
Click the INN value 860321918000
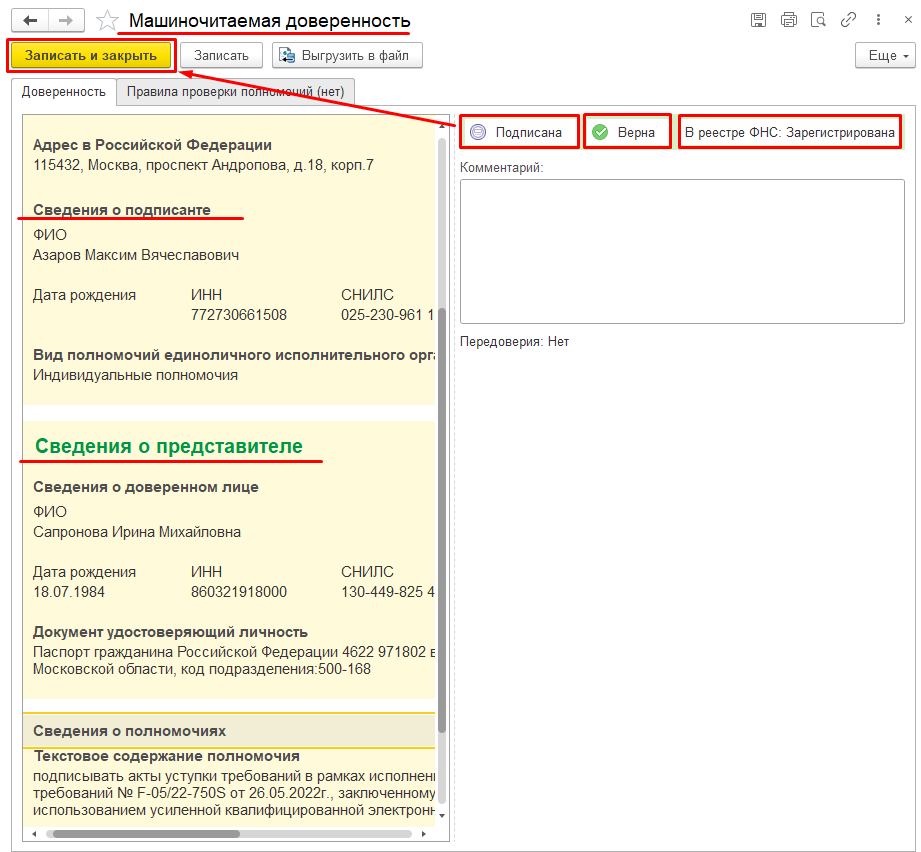pos(238,592)
